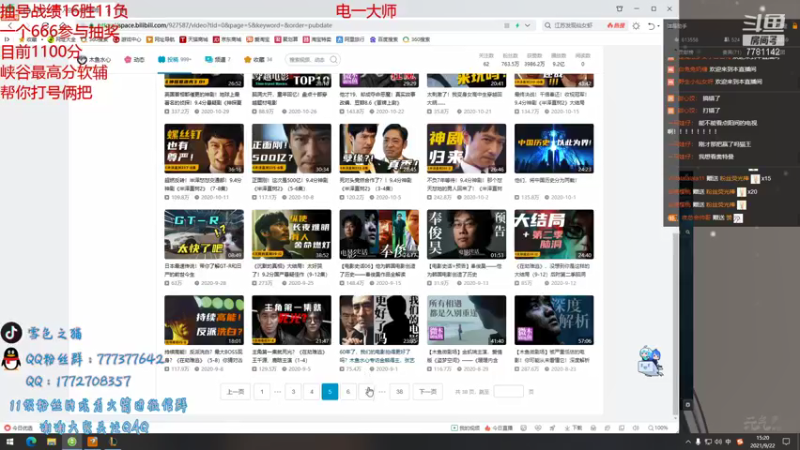This screenshot has width=800, height=450.
Task: Jump to page 3 in pagination
Action: [293, 392]
